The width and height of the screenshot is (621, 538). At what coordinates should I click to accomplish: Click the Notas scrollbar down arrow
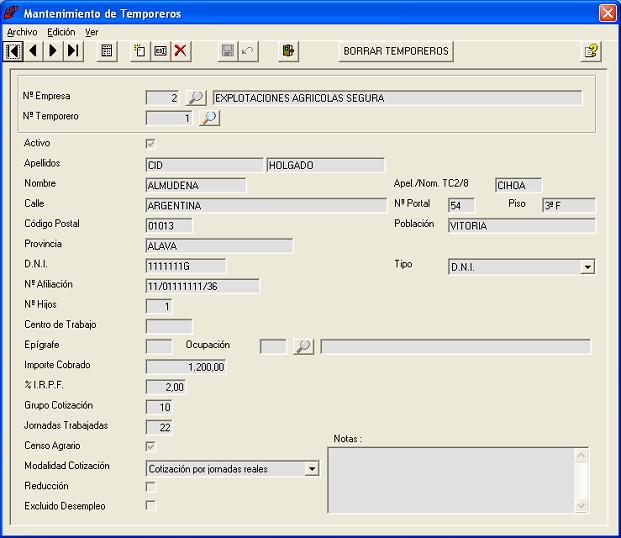(x=581, y=506)
